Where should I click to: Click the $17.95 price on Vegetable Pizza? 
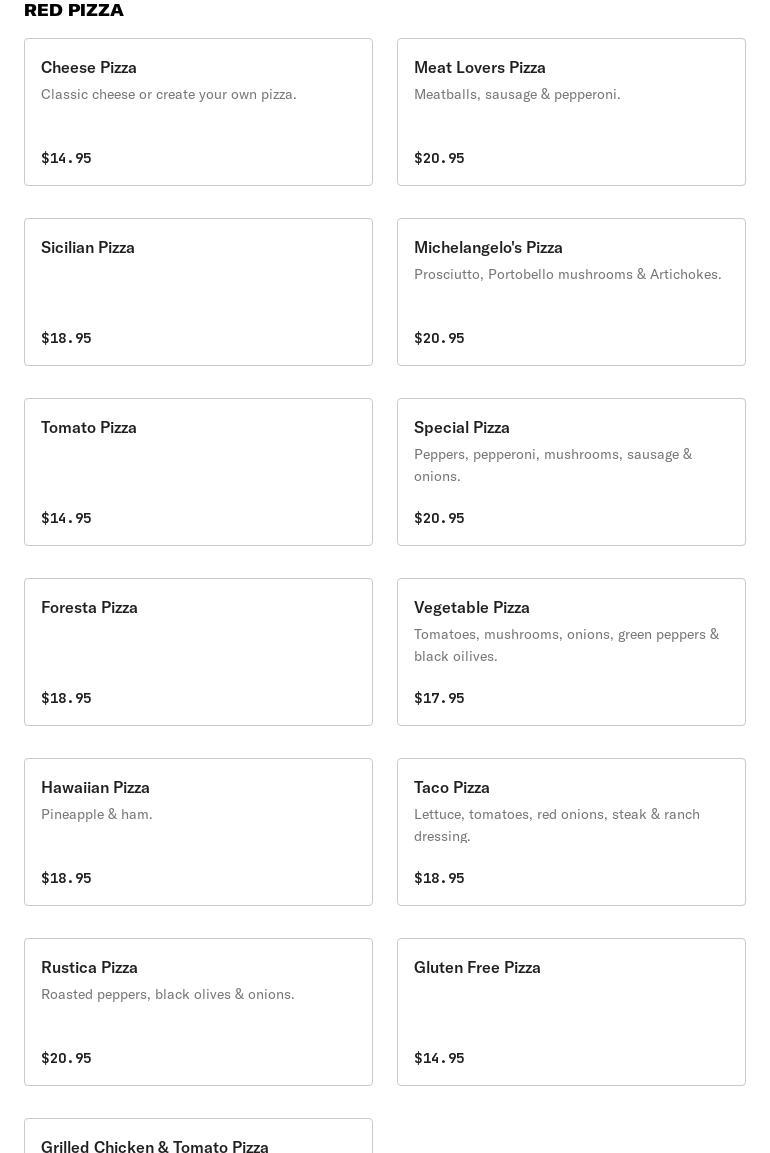439,698
